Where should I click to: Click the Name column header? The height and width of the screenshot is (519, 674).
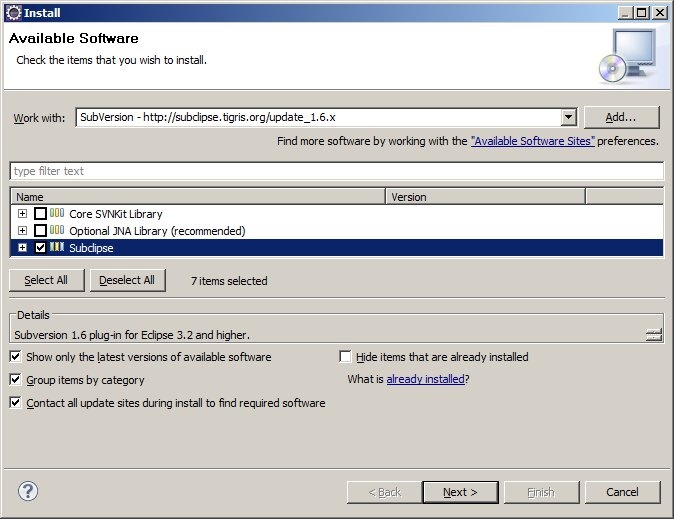pos(197,197)
